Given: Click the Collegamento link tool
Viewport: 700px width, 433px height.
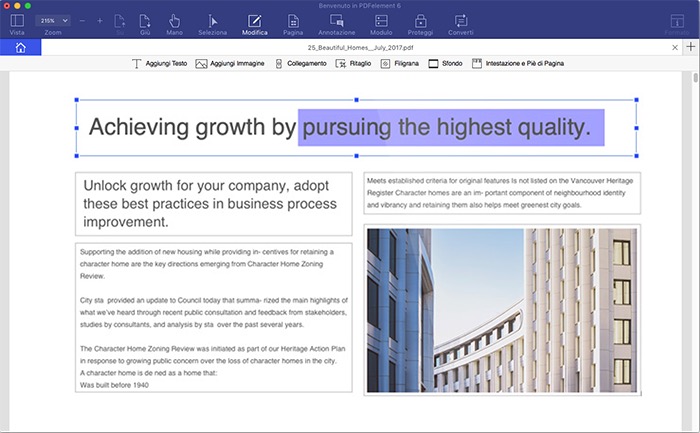Looking at the screenshot, I should click(x=301, y=64).
